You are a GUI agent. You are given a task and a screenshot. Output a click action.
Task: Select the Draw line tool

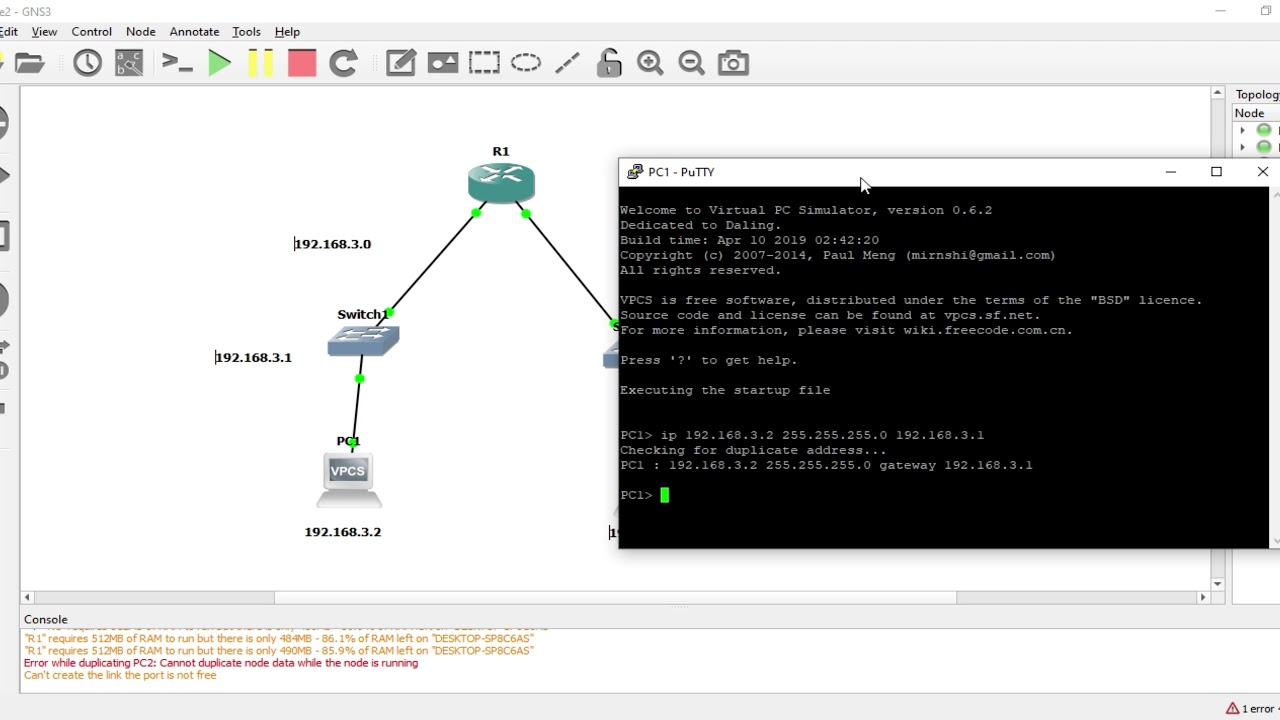click(567, 63)
